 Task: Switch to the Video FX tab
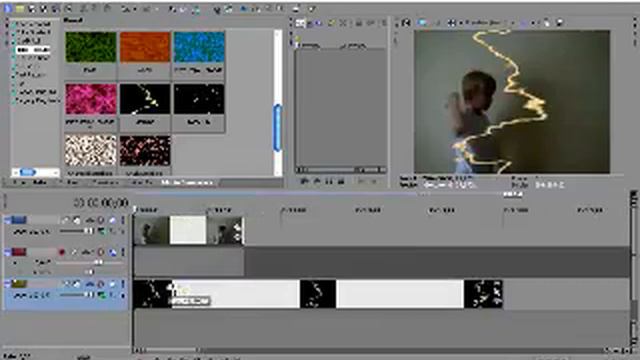tap(141, 182)
